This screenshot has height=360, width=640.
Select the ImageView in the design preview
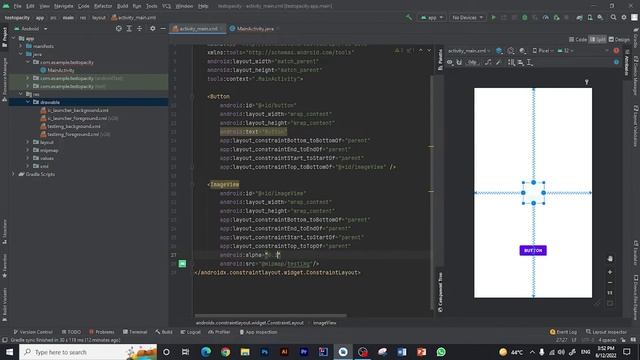[x=533, y=193]
